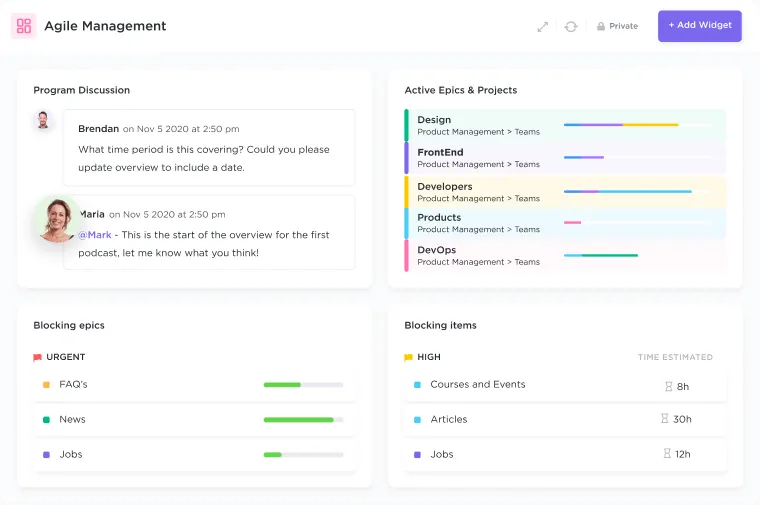
Task: Click Brendan's comment about the time period
Action: 204,158
